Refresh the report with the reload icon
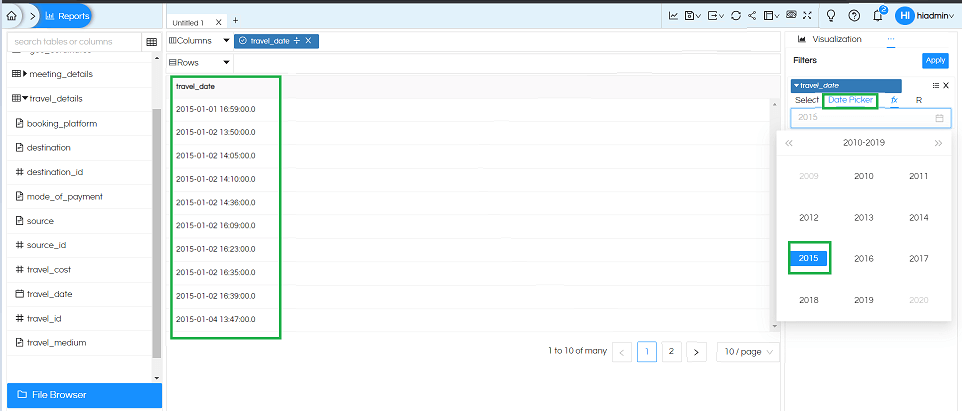 pos(736,16)
